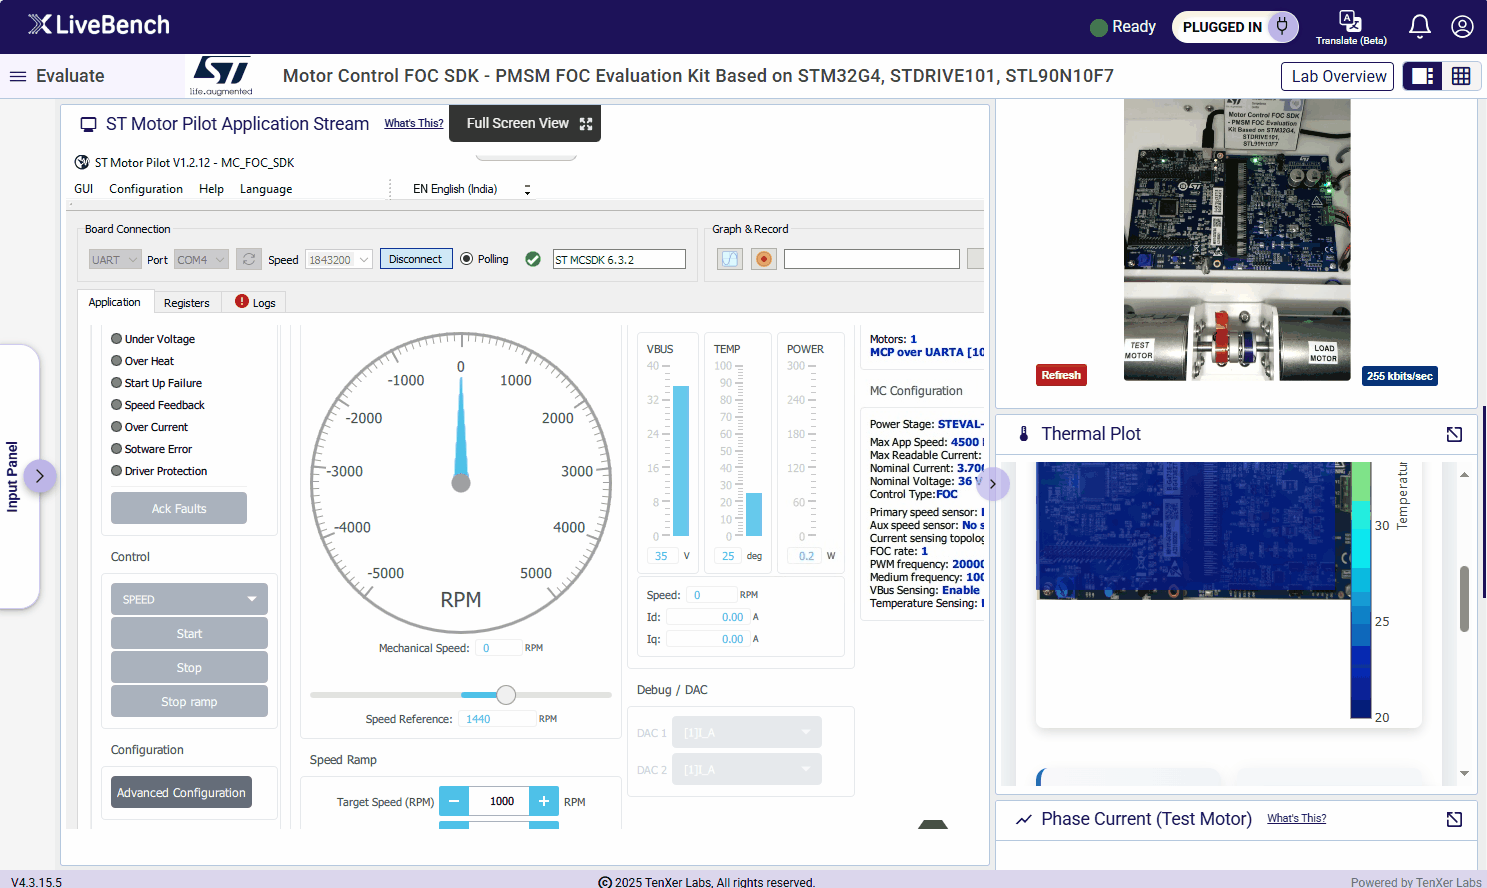This screenshot has width=1487, height=888.
Task: Click the Speed Reference 1440 value field
Action: 497,719
